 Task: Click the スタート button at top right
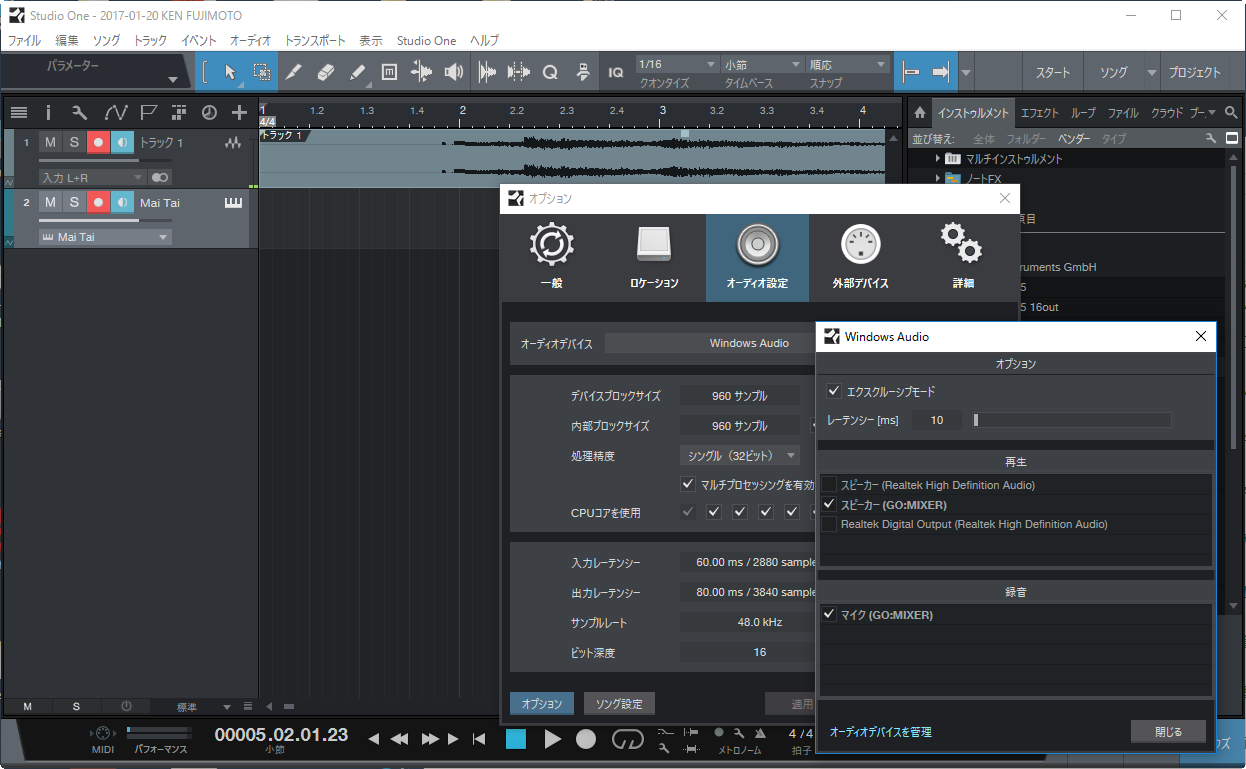coord(1053,73)
